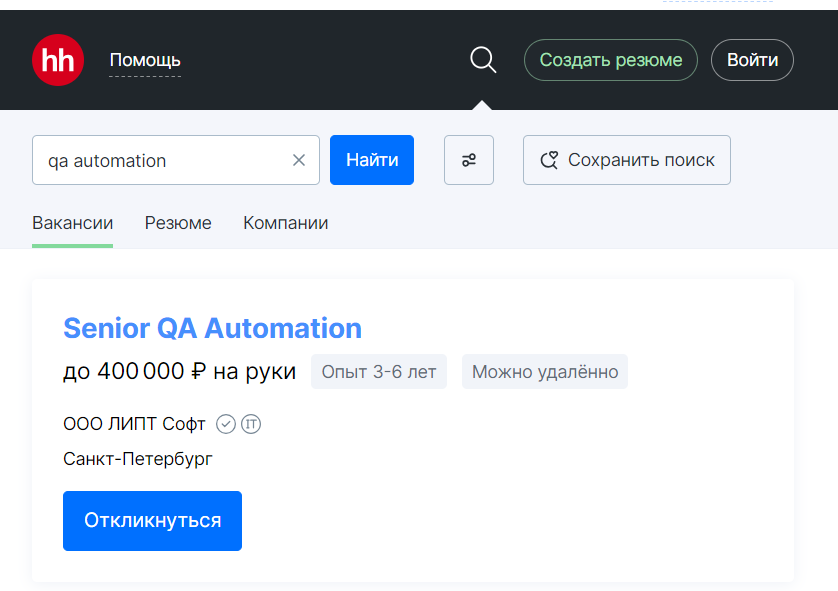Select the Вакансии tab

click(72, 223)
